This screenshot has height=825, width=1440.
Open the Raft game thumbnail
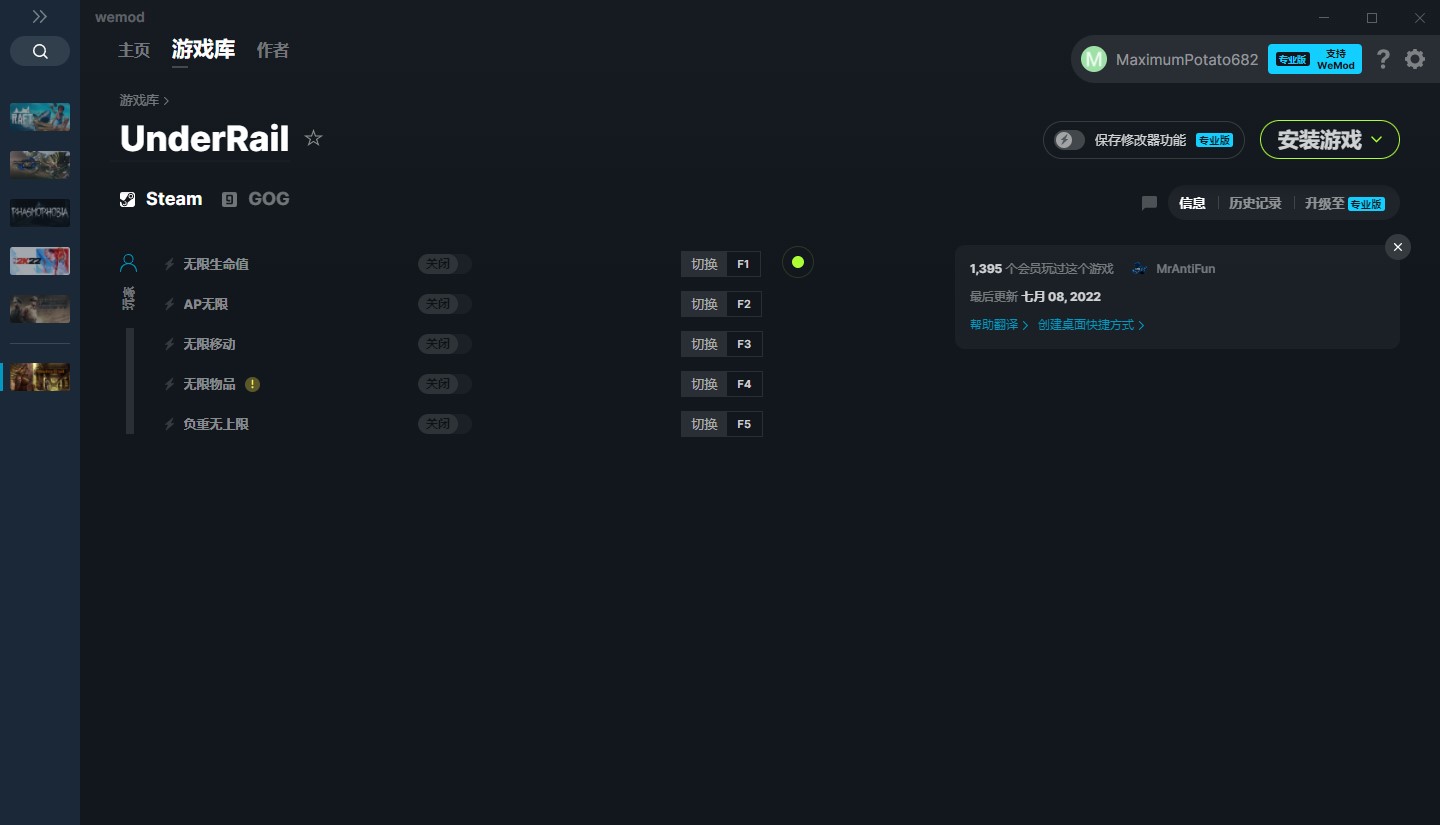point(40,117)
